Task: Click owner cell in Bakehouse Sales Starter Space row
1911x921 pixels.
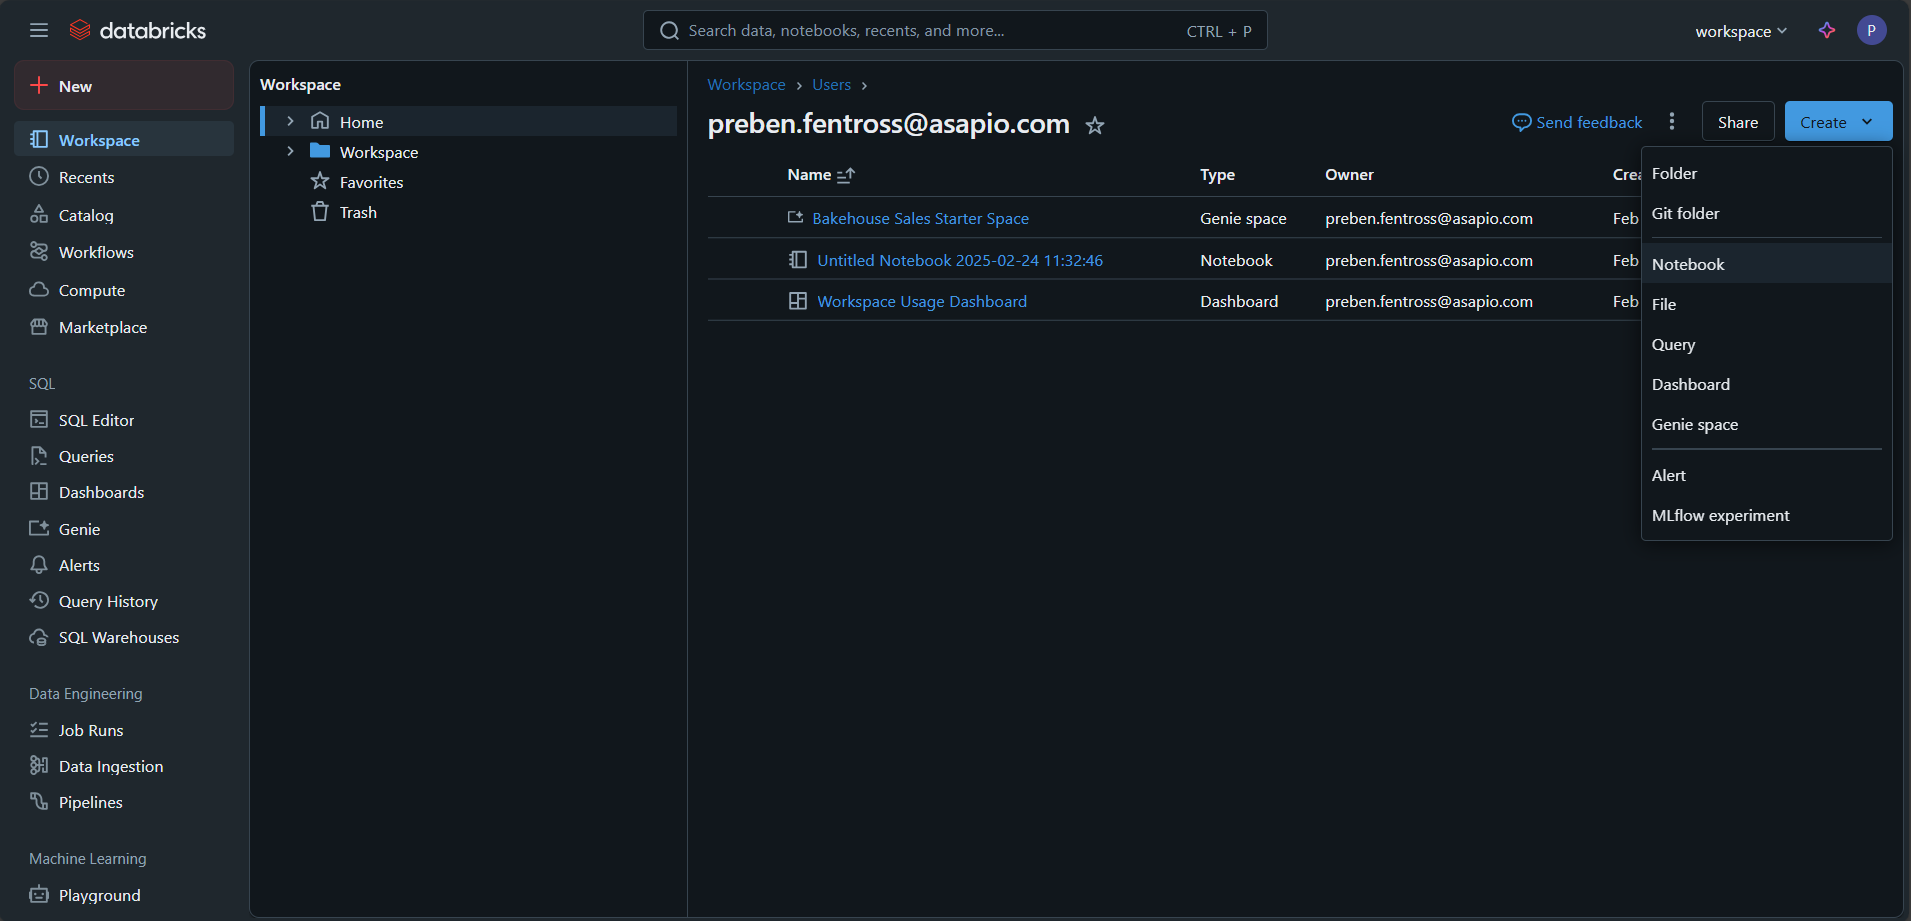Action: [x=1429, y=218]
